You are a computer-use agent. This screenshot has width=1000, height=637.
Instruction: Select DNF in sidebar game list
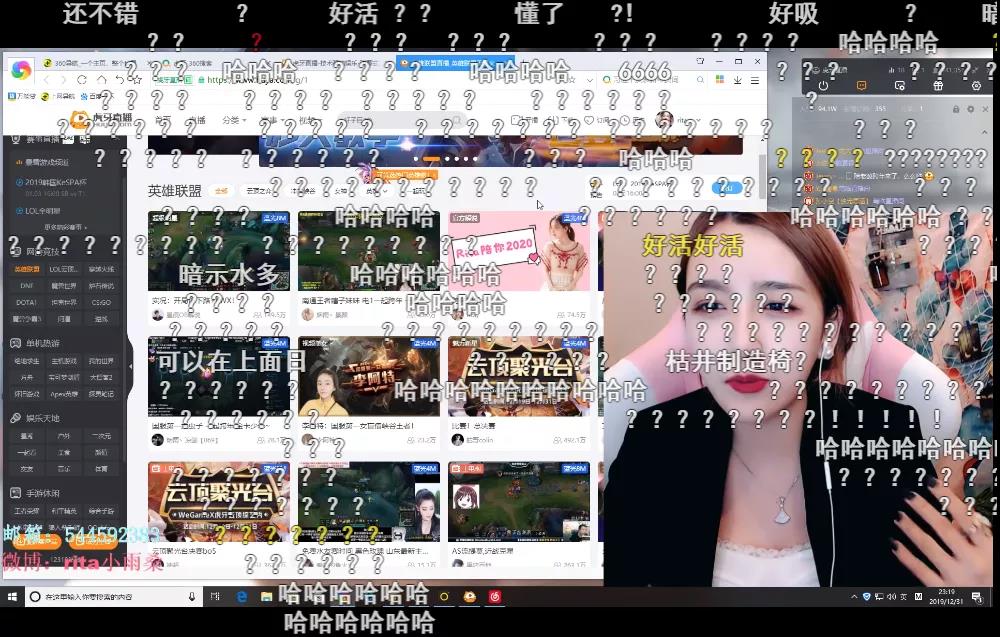27,286
